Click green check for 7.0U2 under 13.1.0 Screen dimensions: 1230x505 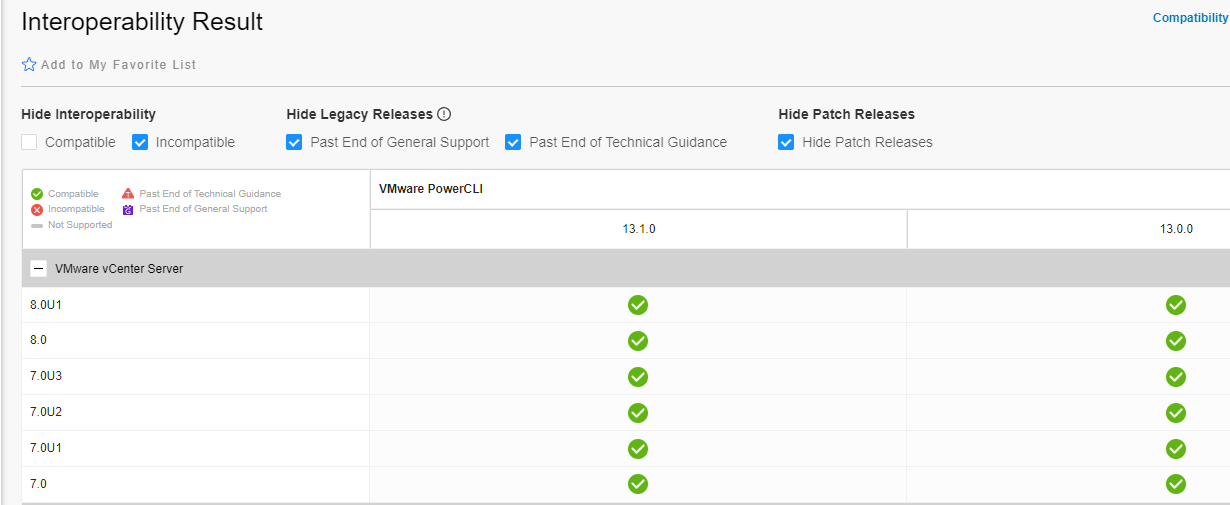click(x=638, y=413)
